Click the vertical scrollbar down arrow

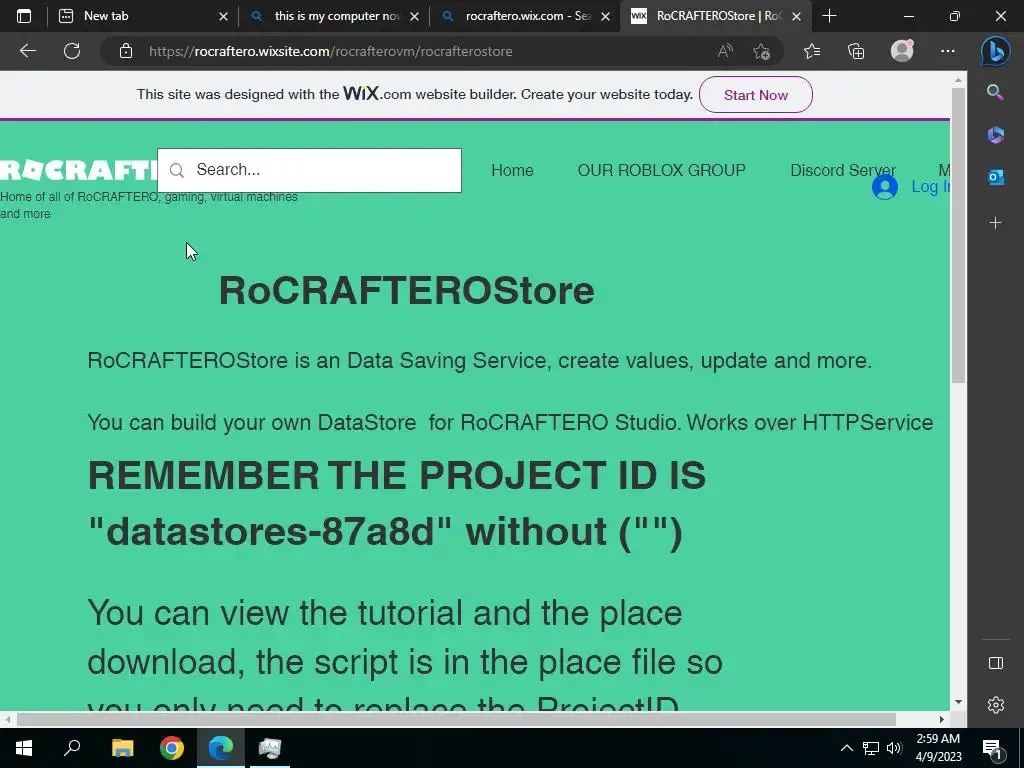(x=958, y=702)
